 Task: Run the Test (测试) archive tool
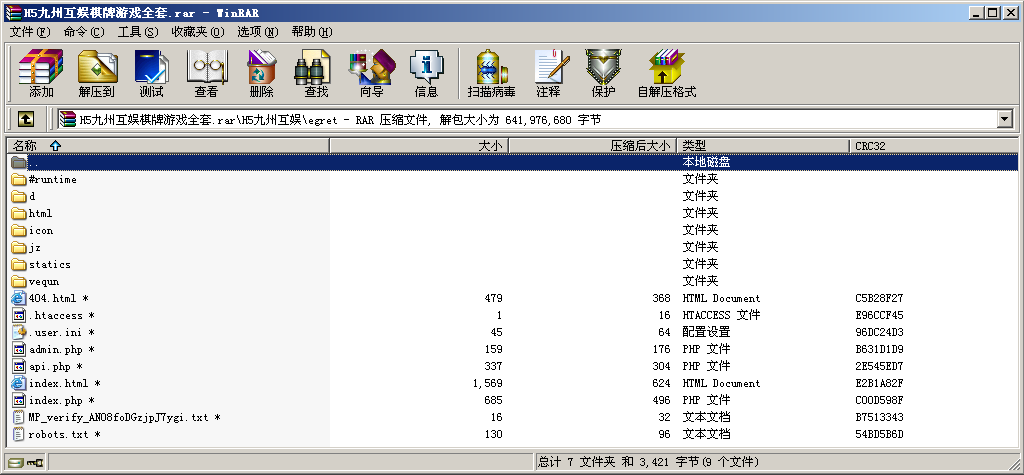(151, 73)
